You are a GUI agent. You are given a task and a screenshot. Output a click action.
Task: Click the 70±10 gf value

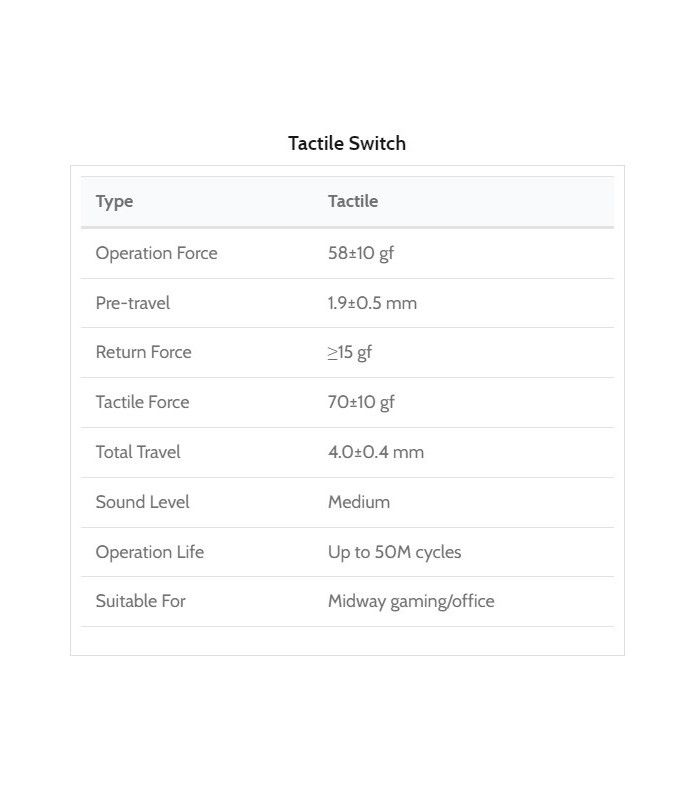361,402
